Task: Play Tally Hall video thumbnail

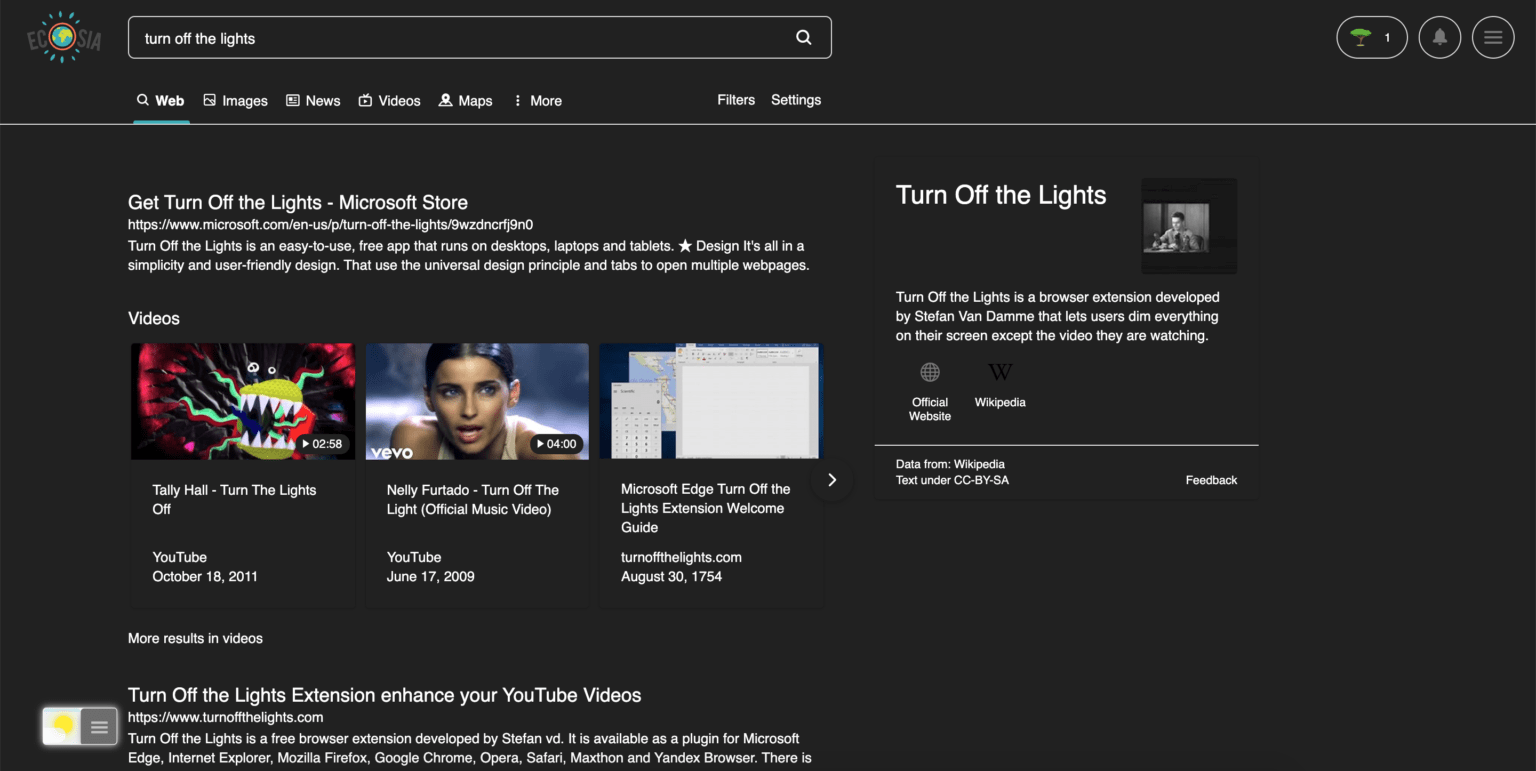Action: 243,401
